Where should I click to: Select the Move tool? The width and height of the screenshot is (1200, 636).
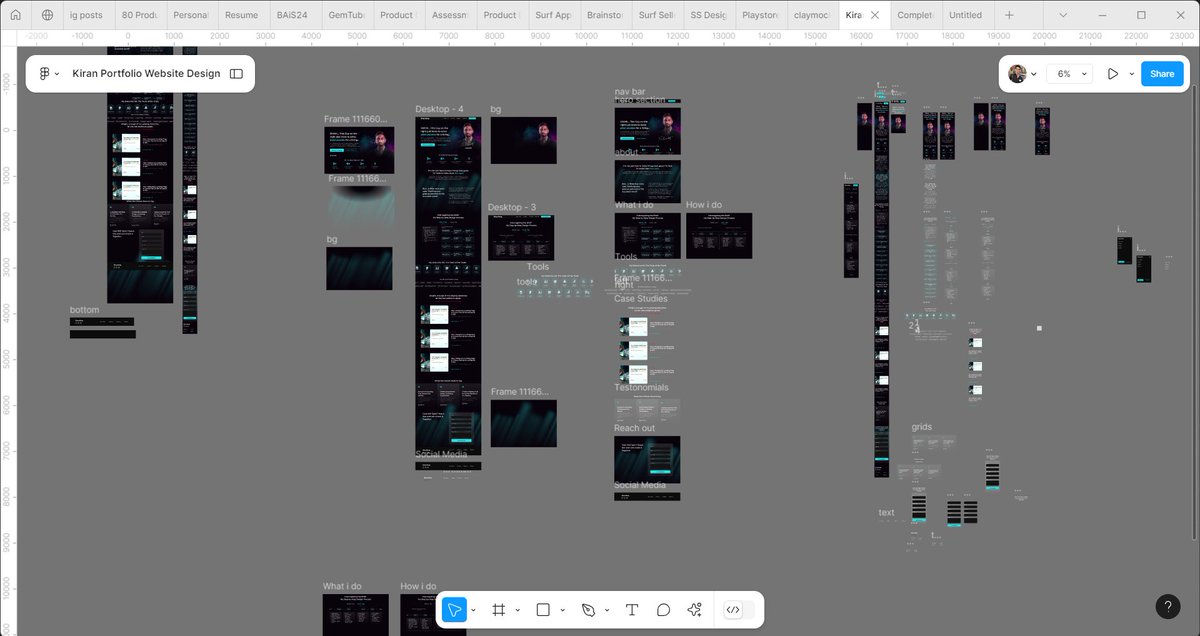454,610
